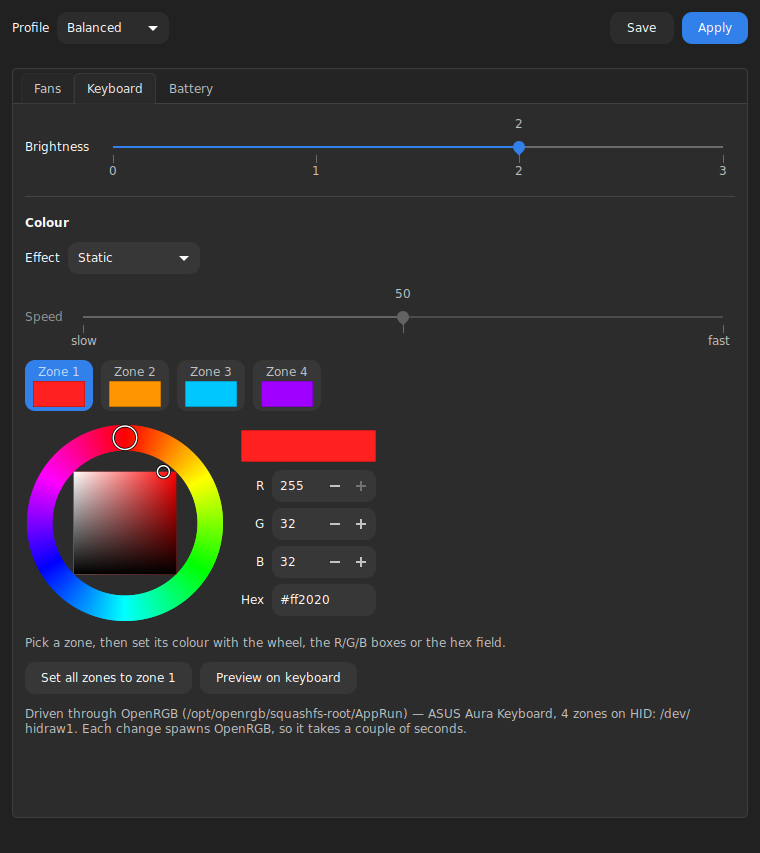Click the brightness tick label 3

click(x=723, y=171)
